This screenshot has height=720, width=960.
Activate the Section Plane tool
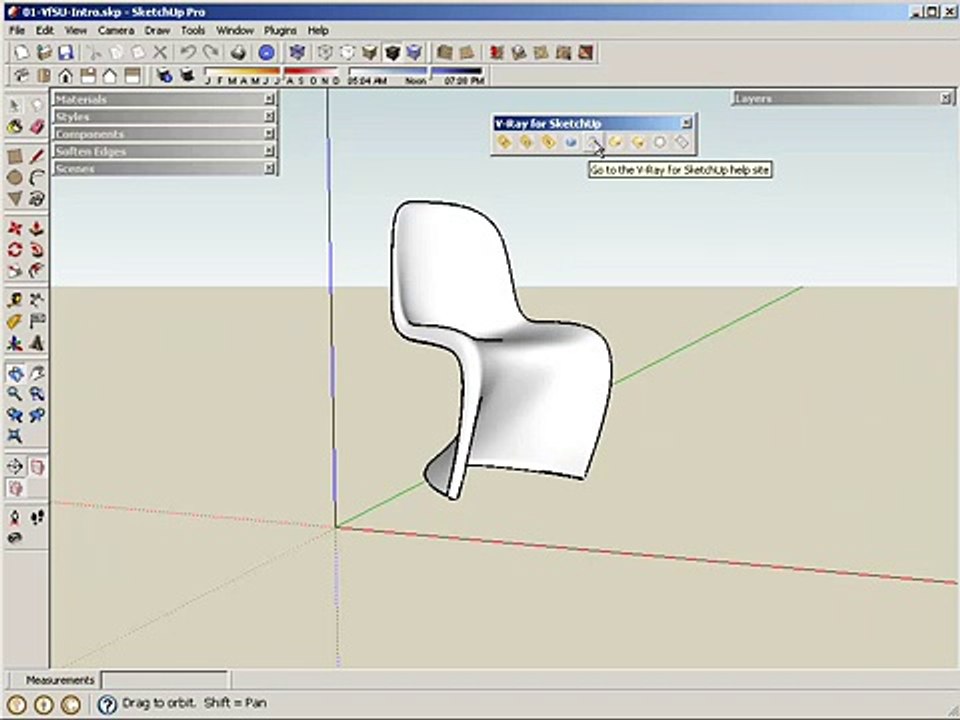(15, 467)
